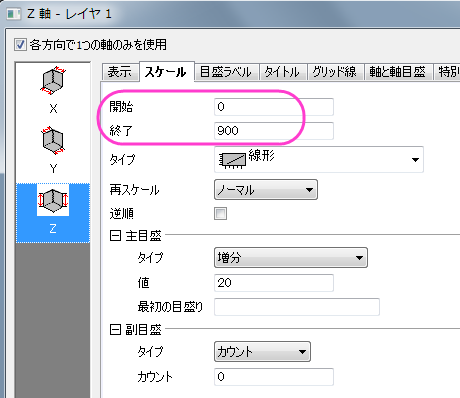This screenshot has width=460, height=398.
Task: Open the タイプ 線形 dropdown
Action: click(319, 159)
